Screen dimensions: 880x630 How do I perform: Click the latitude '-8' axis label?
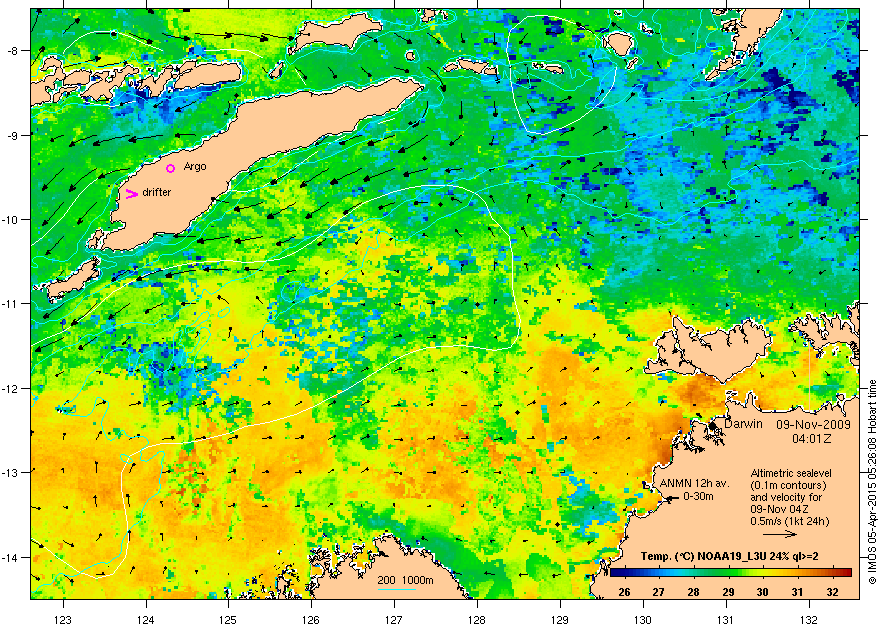pyautogui.click(x=15, y=50)
